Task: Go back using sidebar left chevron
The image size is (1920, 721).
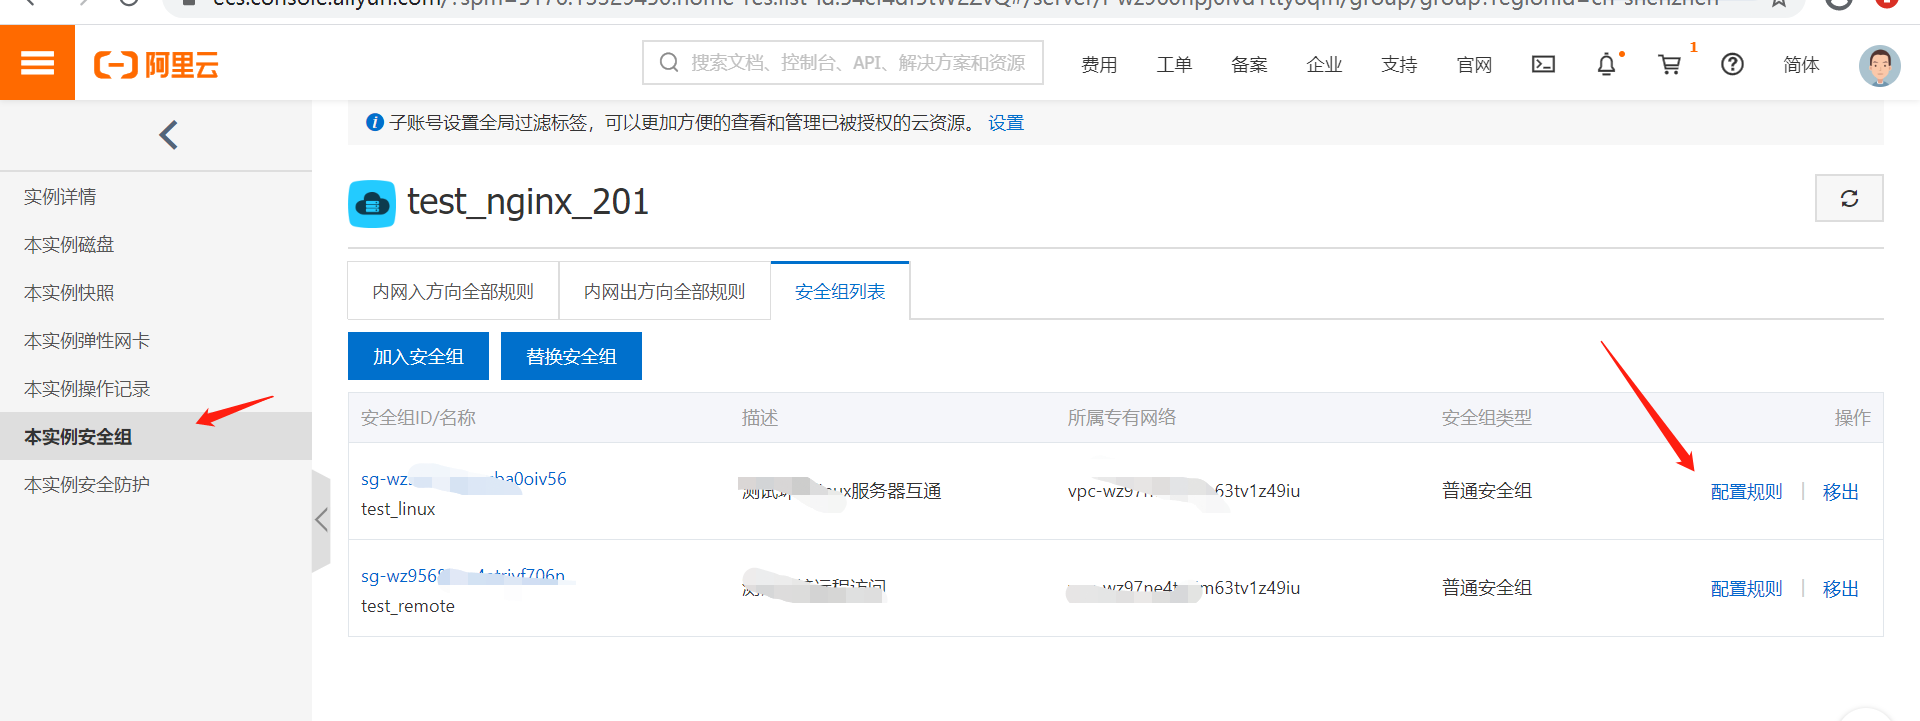Action: tap(168, 135)
